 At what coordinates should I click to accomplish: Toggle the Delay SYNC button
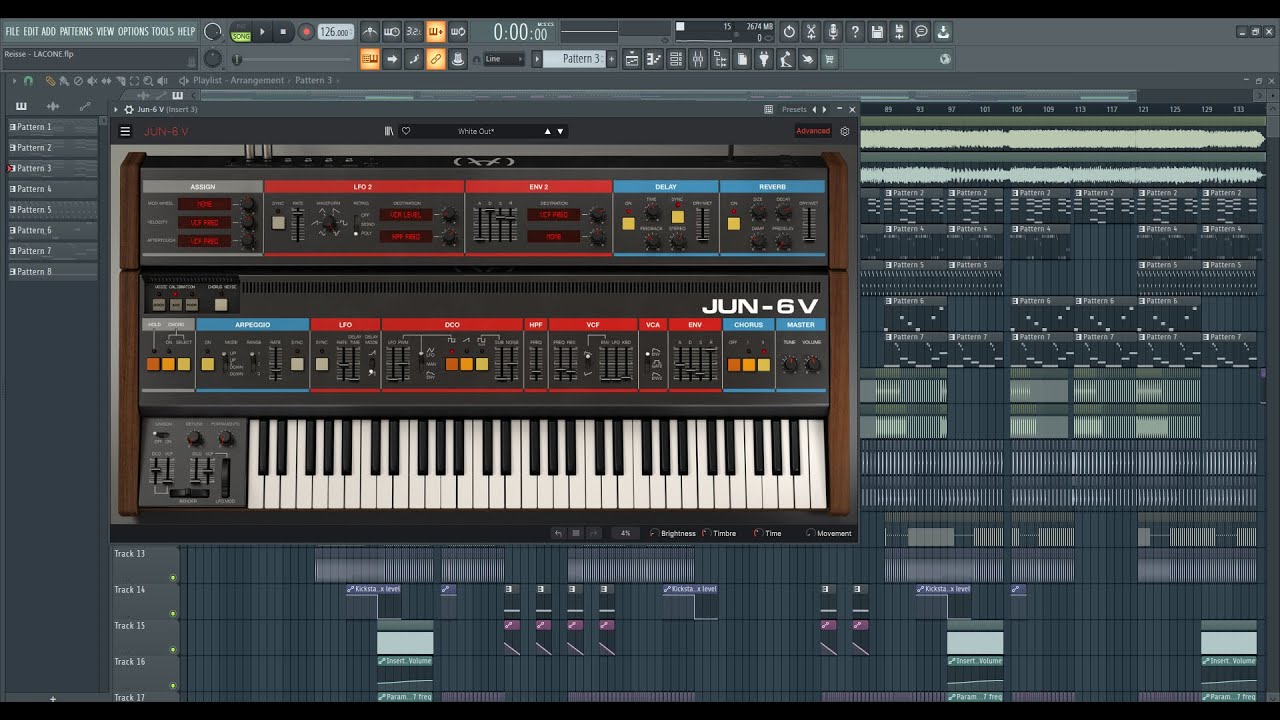pyautogui.click(x=677, y=217)
